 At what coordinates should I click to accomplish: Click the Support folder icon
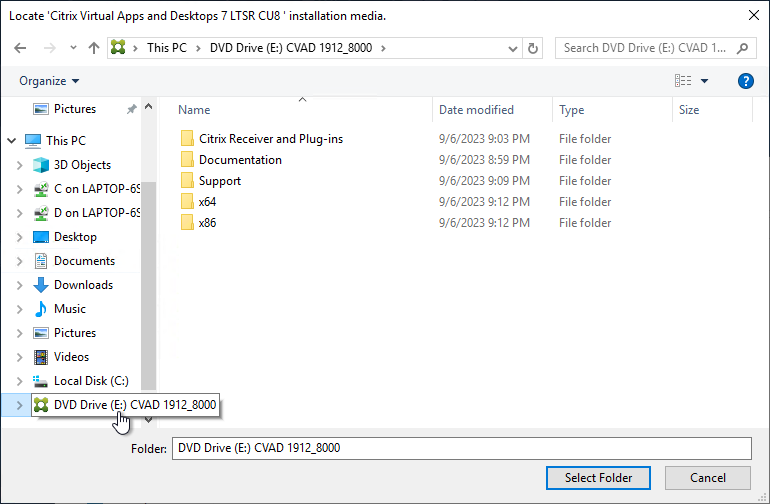pos(187,181)
